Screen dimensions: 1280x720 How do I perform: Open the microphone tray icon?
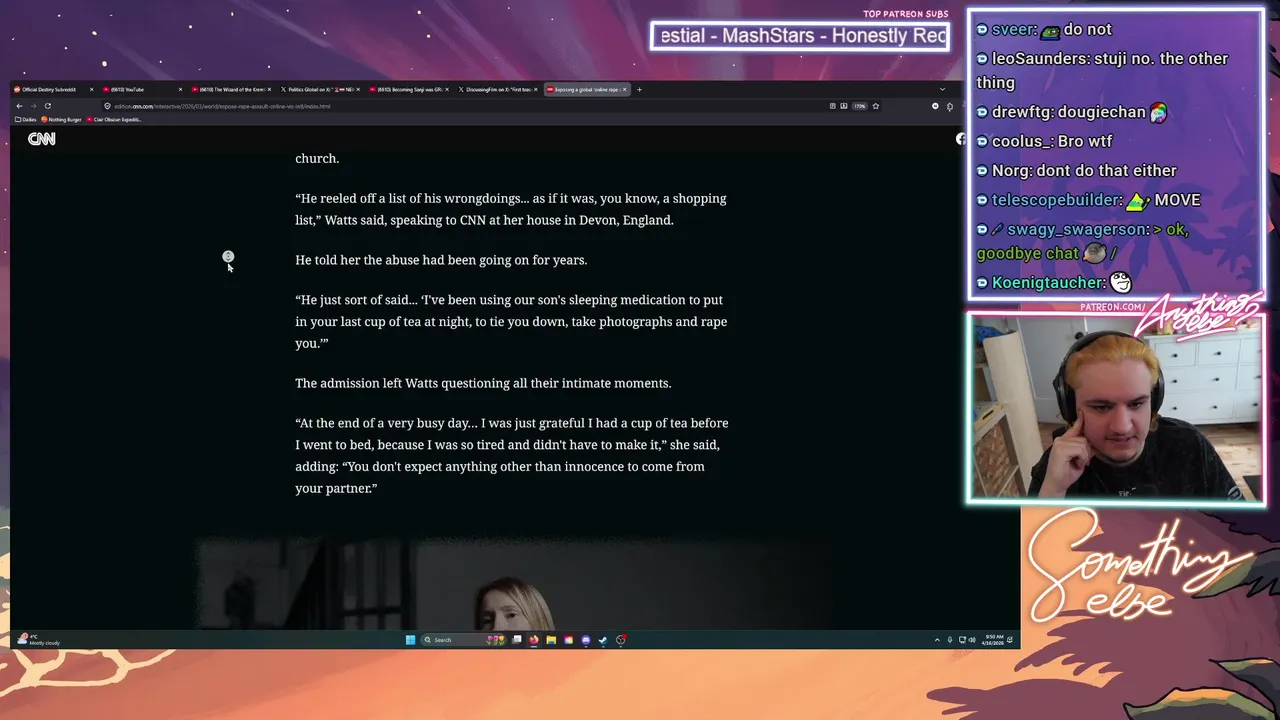[x=950, y=640]
